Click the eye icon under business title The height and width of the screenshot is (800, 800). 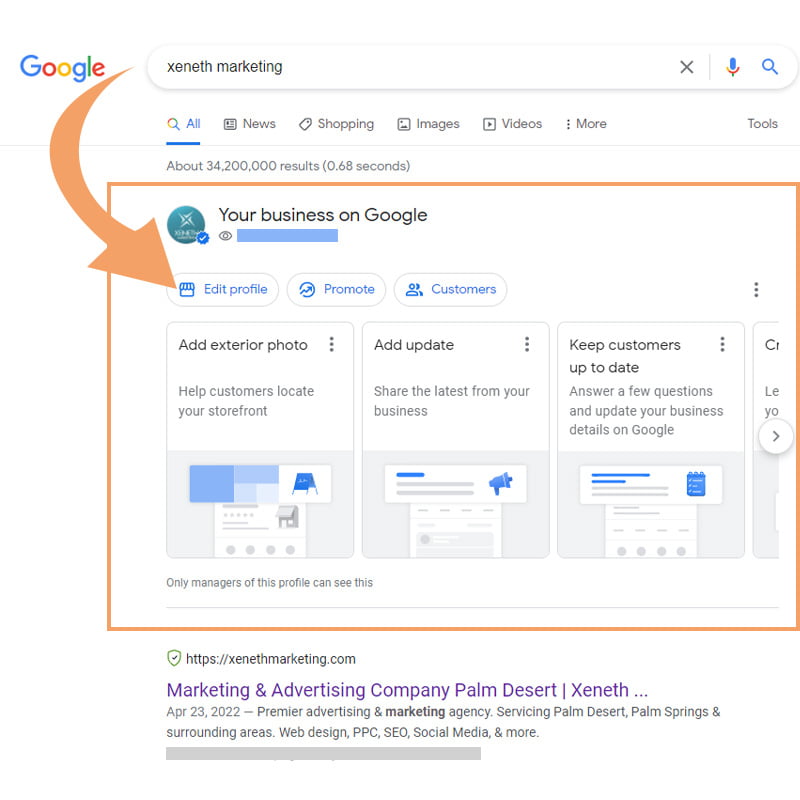(x=226, y=236)
